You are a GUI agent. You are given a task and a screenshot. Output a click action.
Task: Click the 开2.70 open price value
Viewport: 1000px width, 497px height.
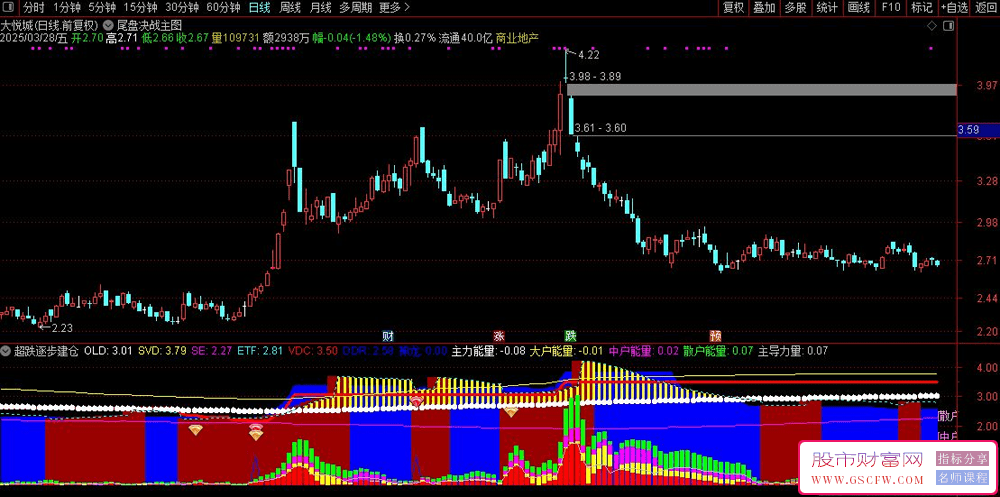click(87, 38)
